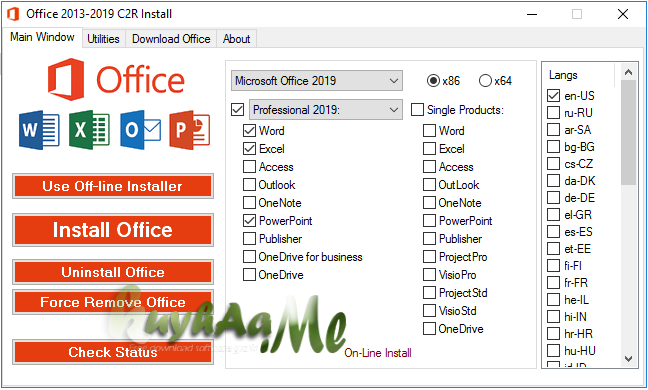
Task: Check the fi-FI language checkbox
Action: pyautogui.click(x=553, y=265)
